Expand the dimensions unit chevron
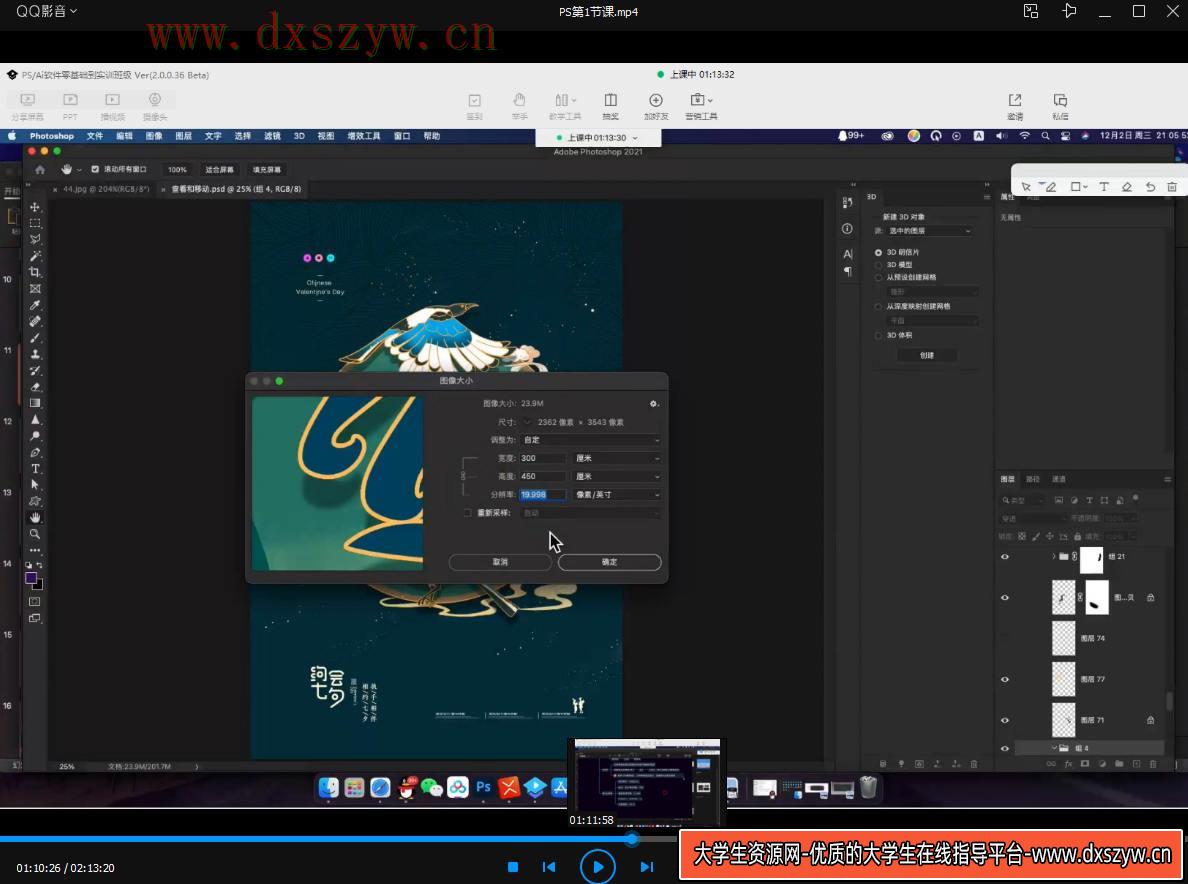This screenshot has width=1188, height=884. (x=527, y=422)
